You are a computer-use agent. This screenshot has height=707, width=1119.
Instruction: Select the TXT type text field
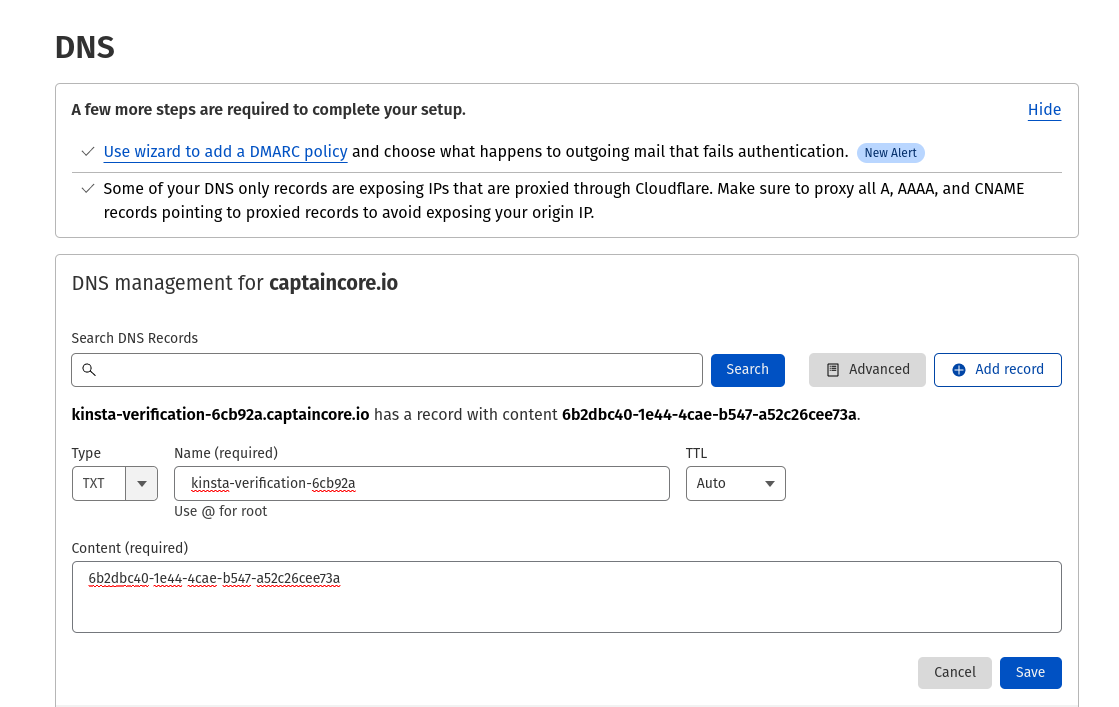coord(99,484)
